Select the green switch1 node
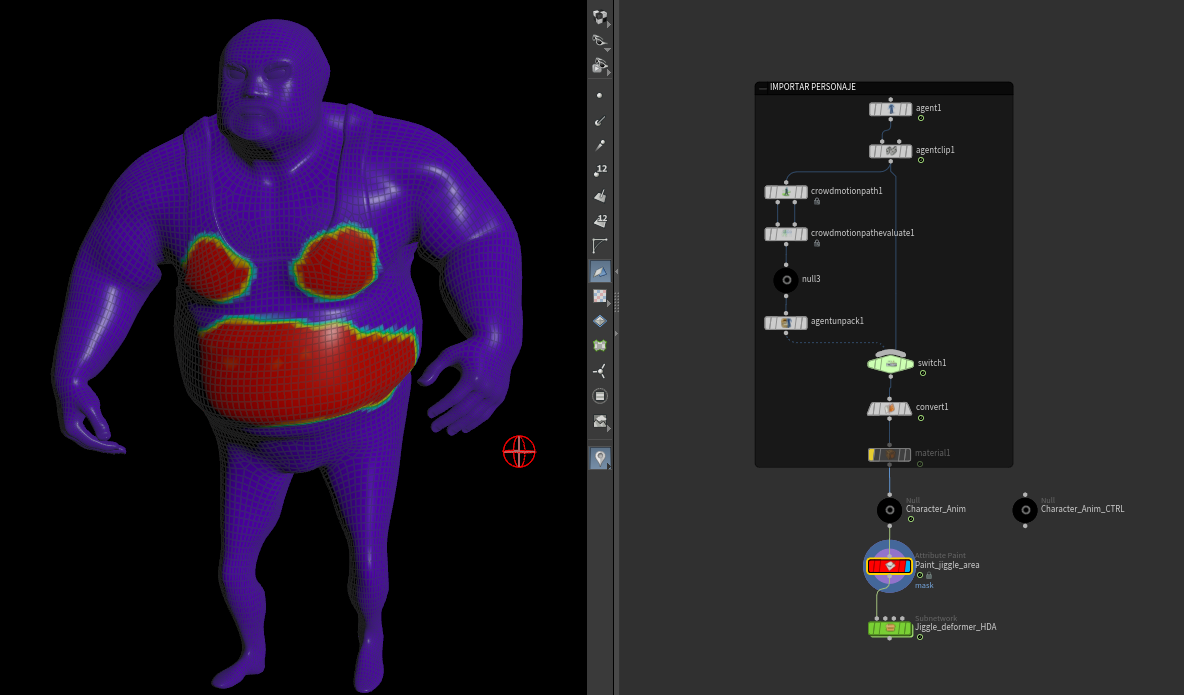This screenshot has height=695, width=1184. tap(890, 364)
